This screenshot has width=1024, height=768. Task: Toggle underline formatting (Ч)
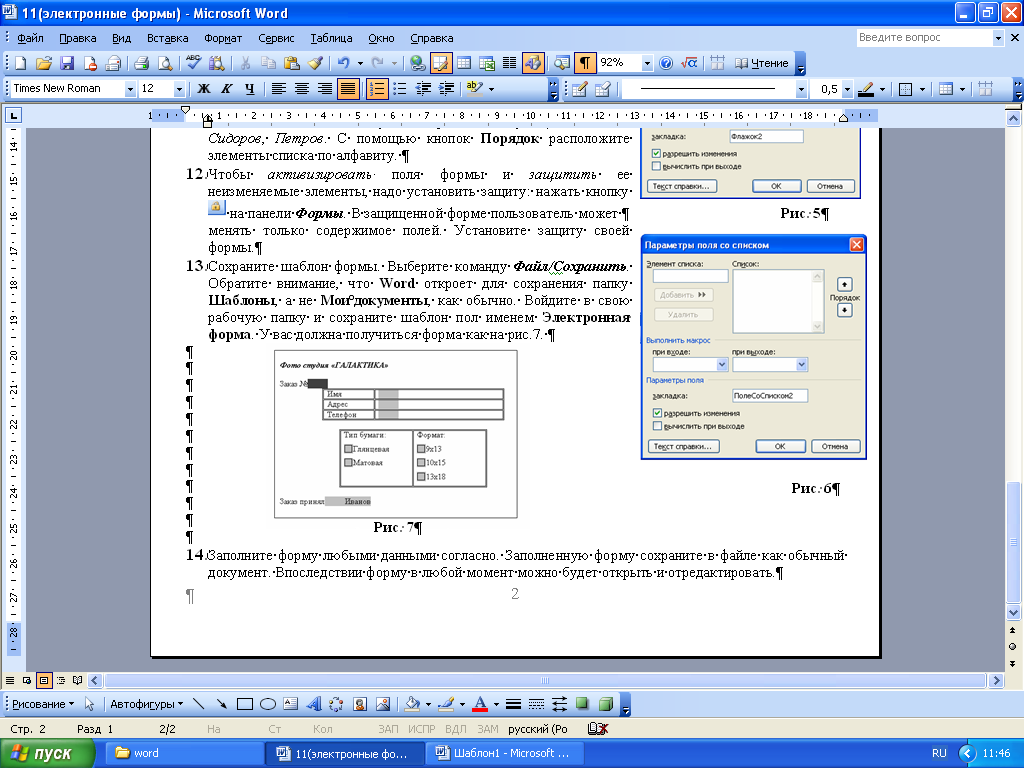coord(249,89)
